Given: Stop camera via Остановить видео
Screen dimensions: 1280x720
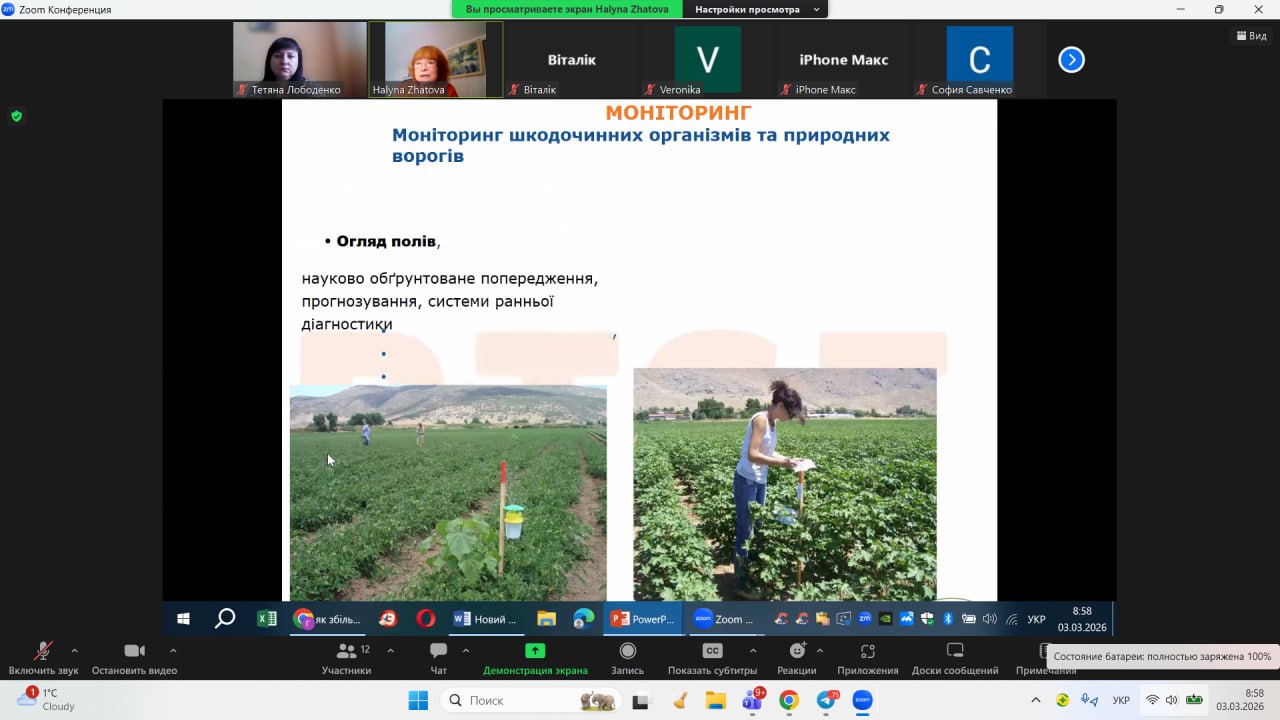Looking at the screenshot, I should (134, 652).
